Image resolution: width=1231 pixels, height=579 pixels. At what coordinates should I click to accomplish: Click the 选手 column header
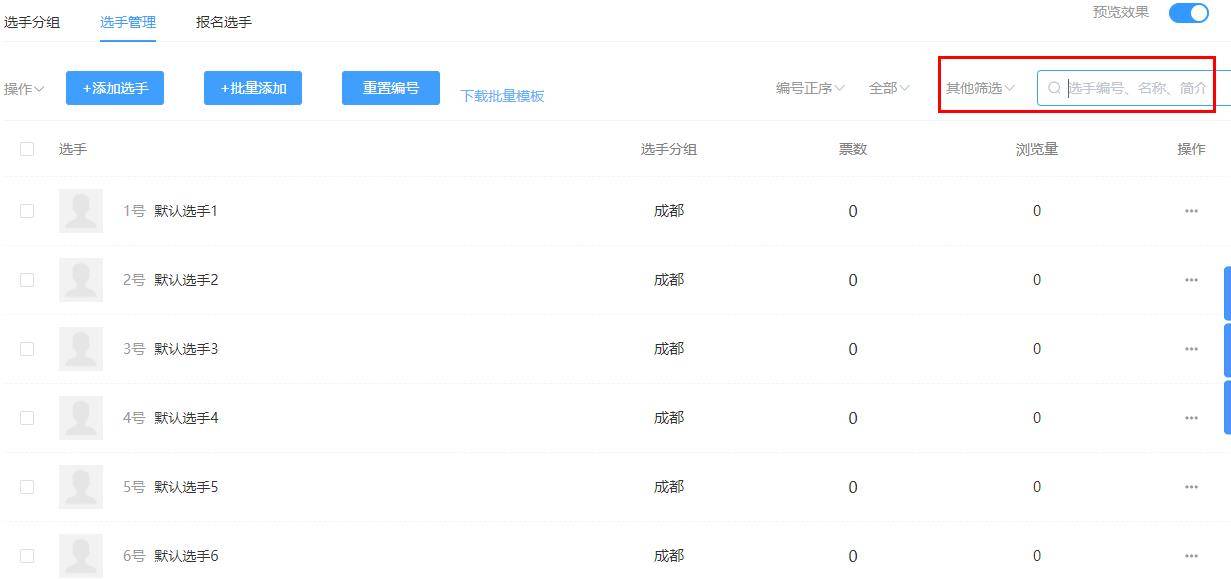tap(73, 149)
